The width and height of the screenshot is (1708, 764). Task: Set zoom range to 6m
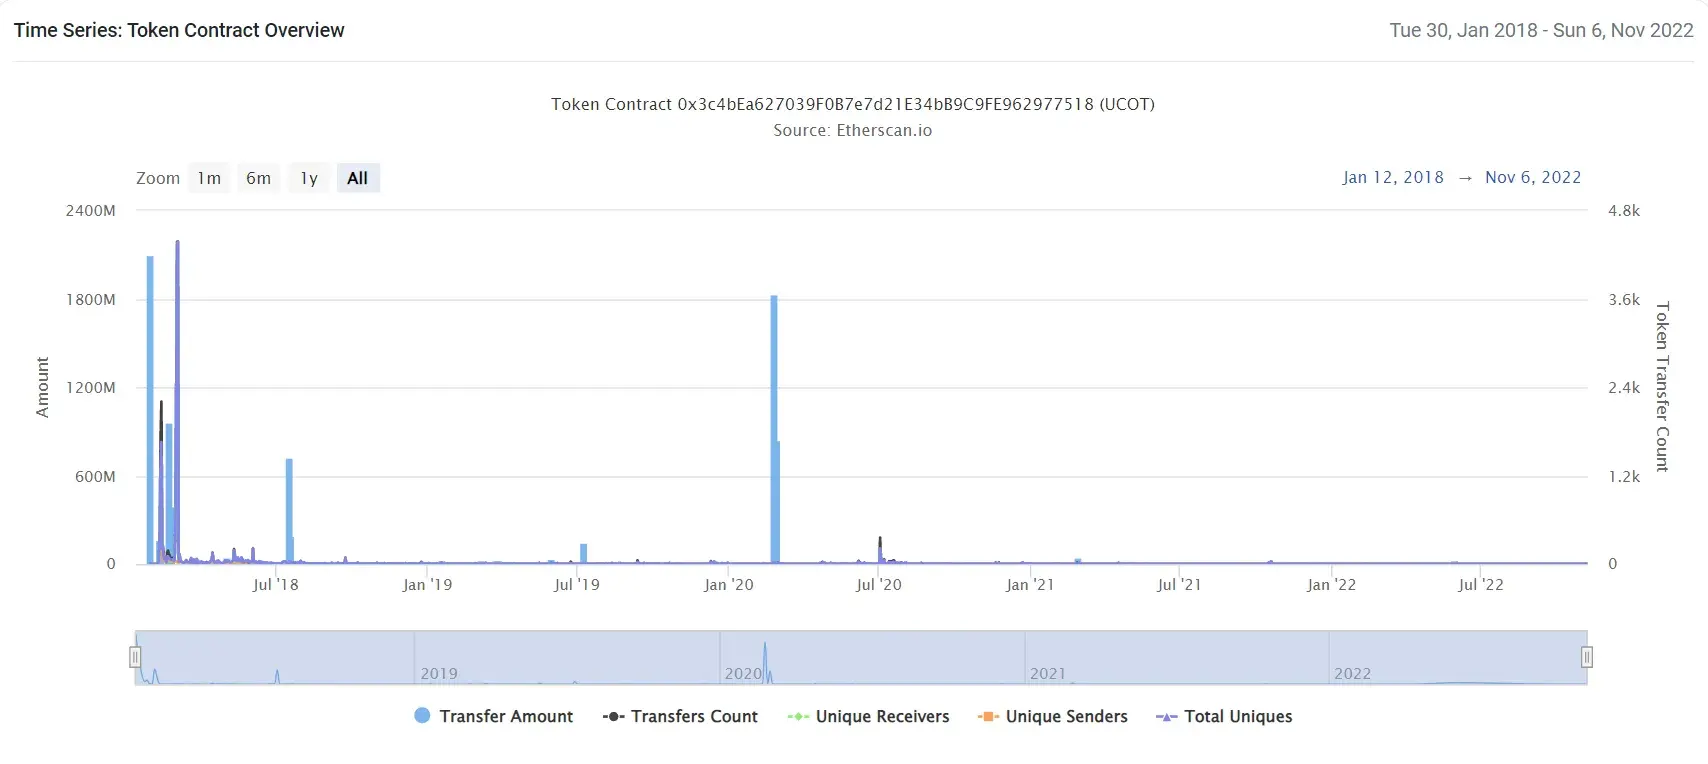259,178
